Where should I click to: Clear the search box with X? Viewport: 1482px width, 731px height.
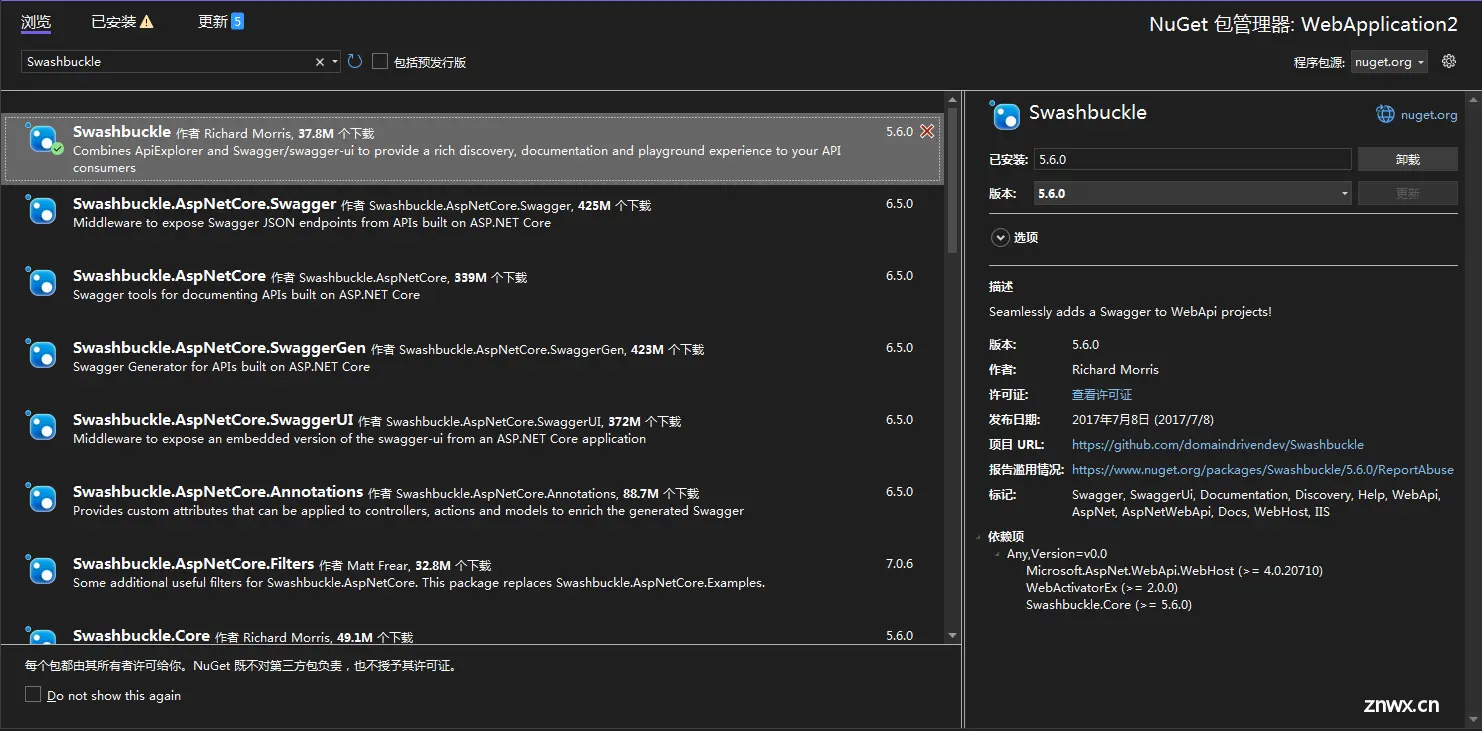[x=320, y=62]
